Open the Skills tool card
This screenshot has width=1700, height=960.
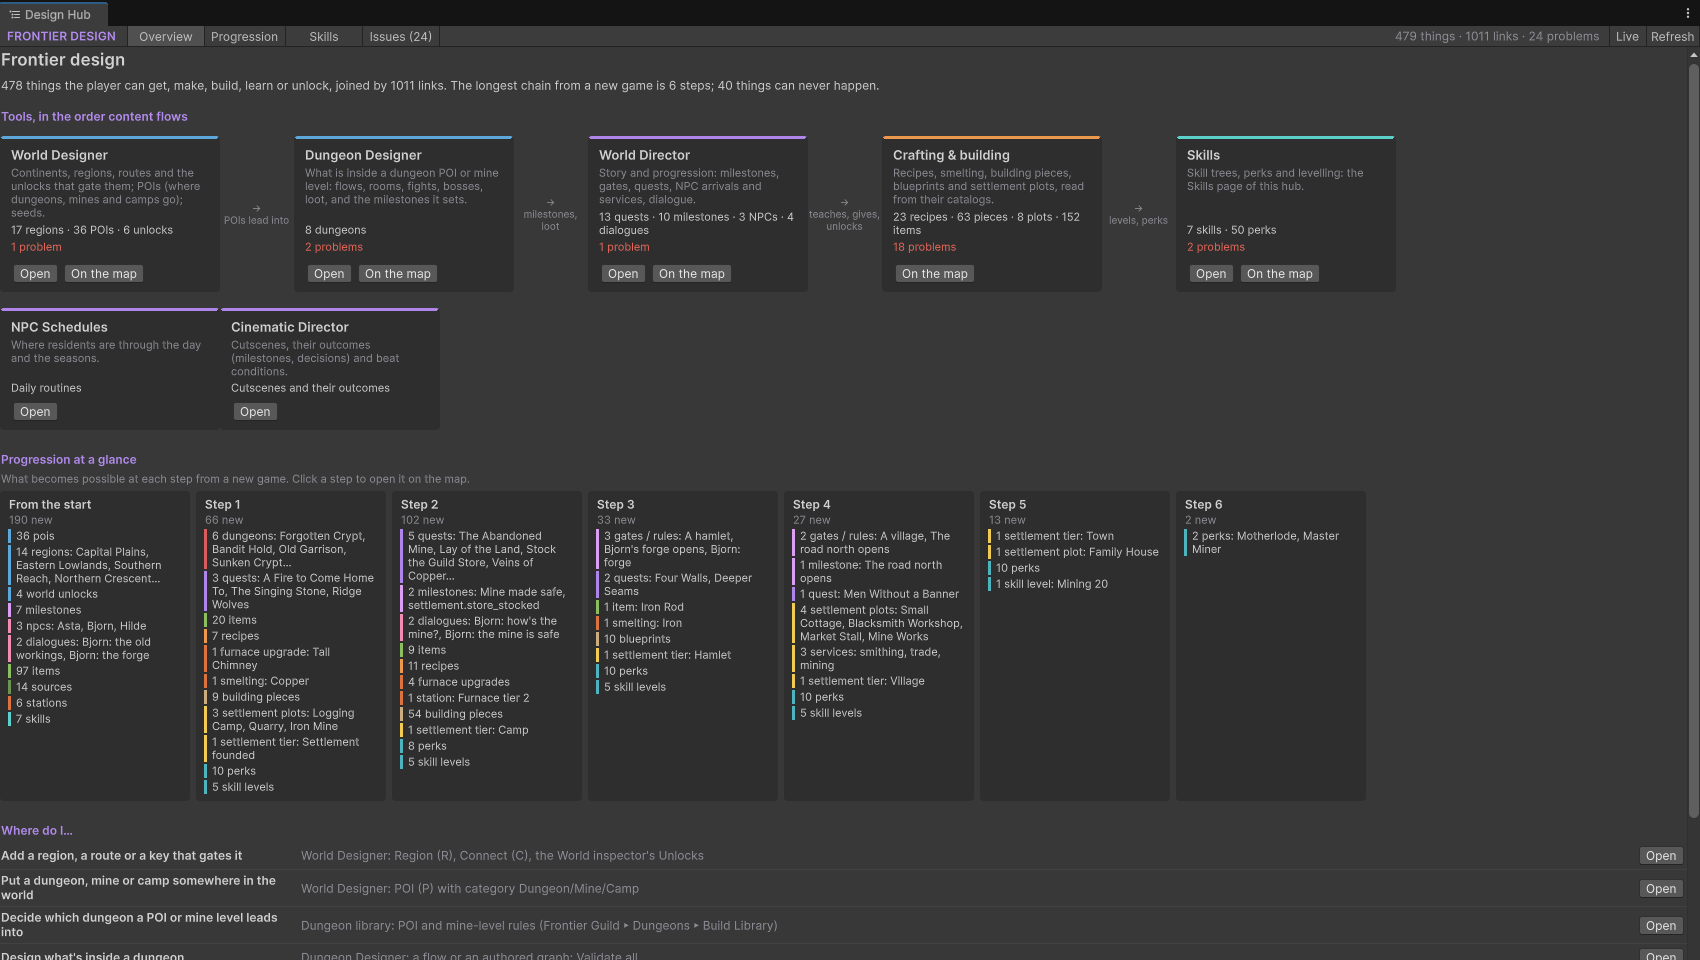tap(1211, 274)
